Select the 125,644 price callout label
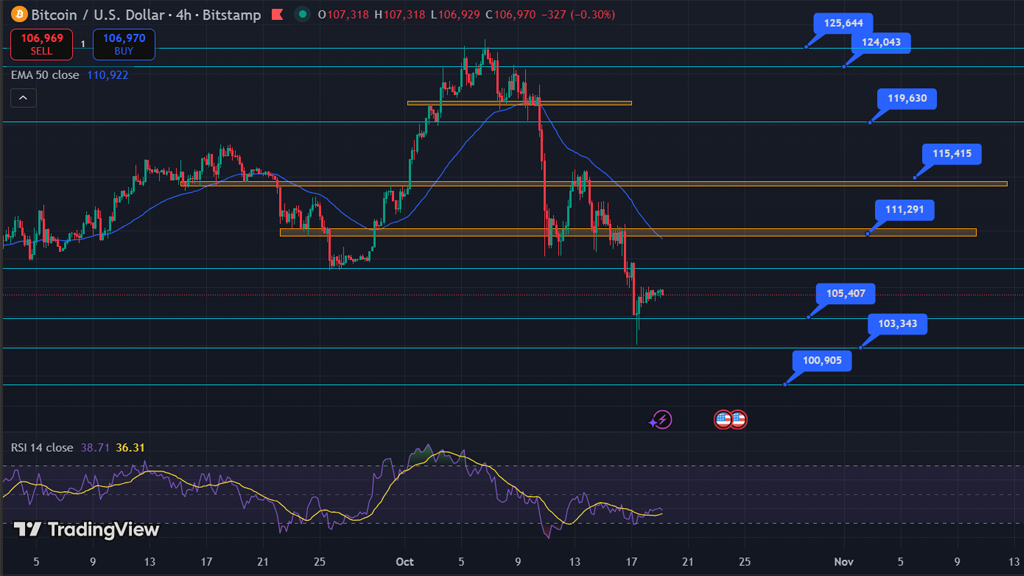Image resolution: width=1024 pixels, height=576 pixels. pyautogui.click(x=843, y=23)
